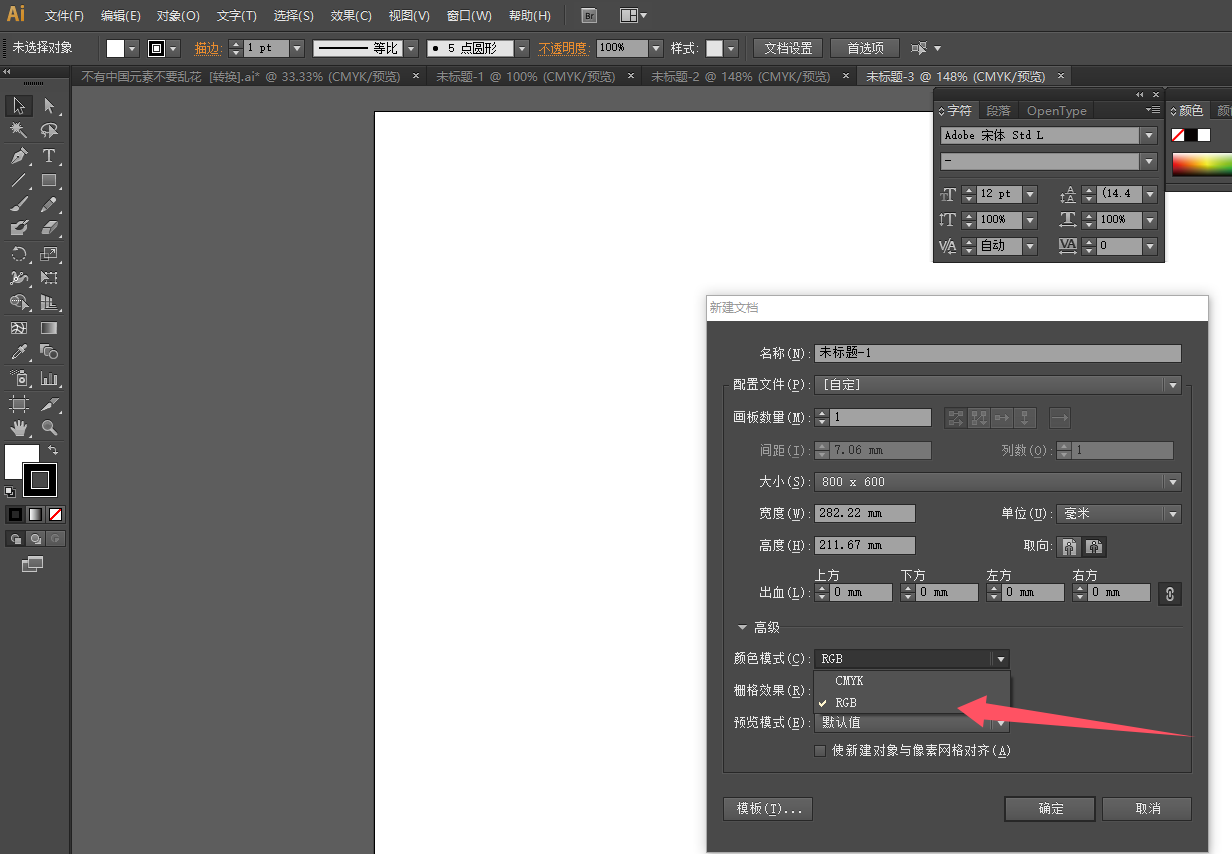The image size is (1232, 854).
Task: Select the Type tool
Action: (x=49, y=156)
